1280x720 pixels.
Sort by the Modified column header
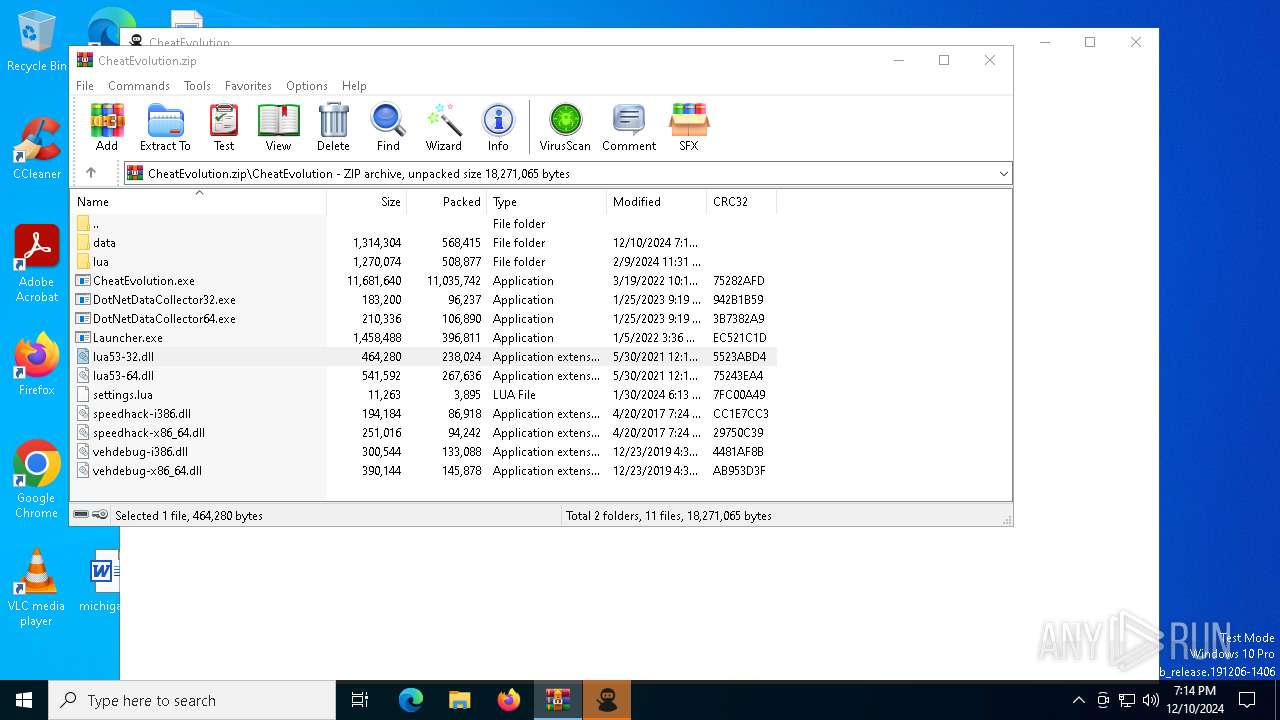(657, 202)
